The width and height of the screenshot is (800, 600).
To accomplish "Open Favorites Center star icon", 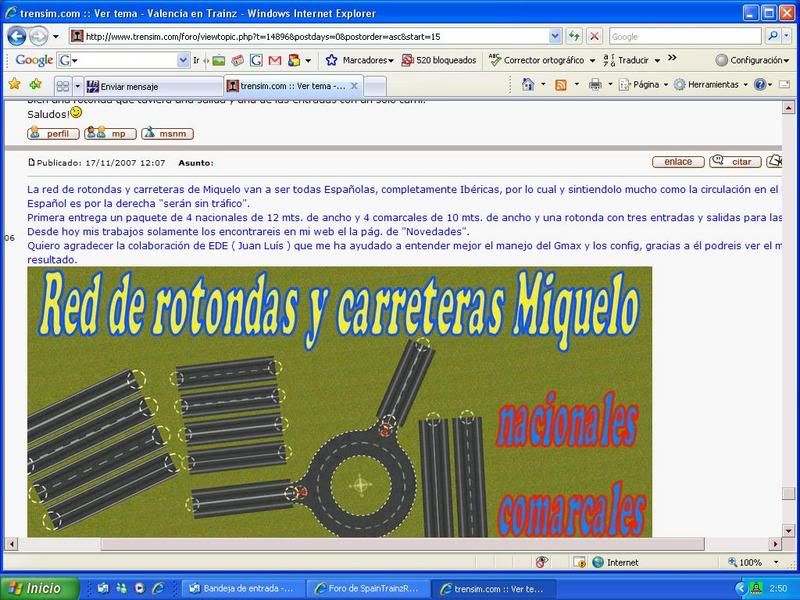I will click(x=15, y=84).
